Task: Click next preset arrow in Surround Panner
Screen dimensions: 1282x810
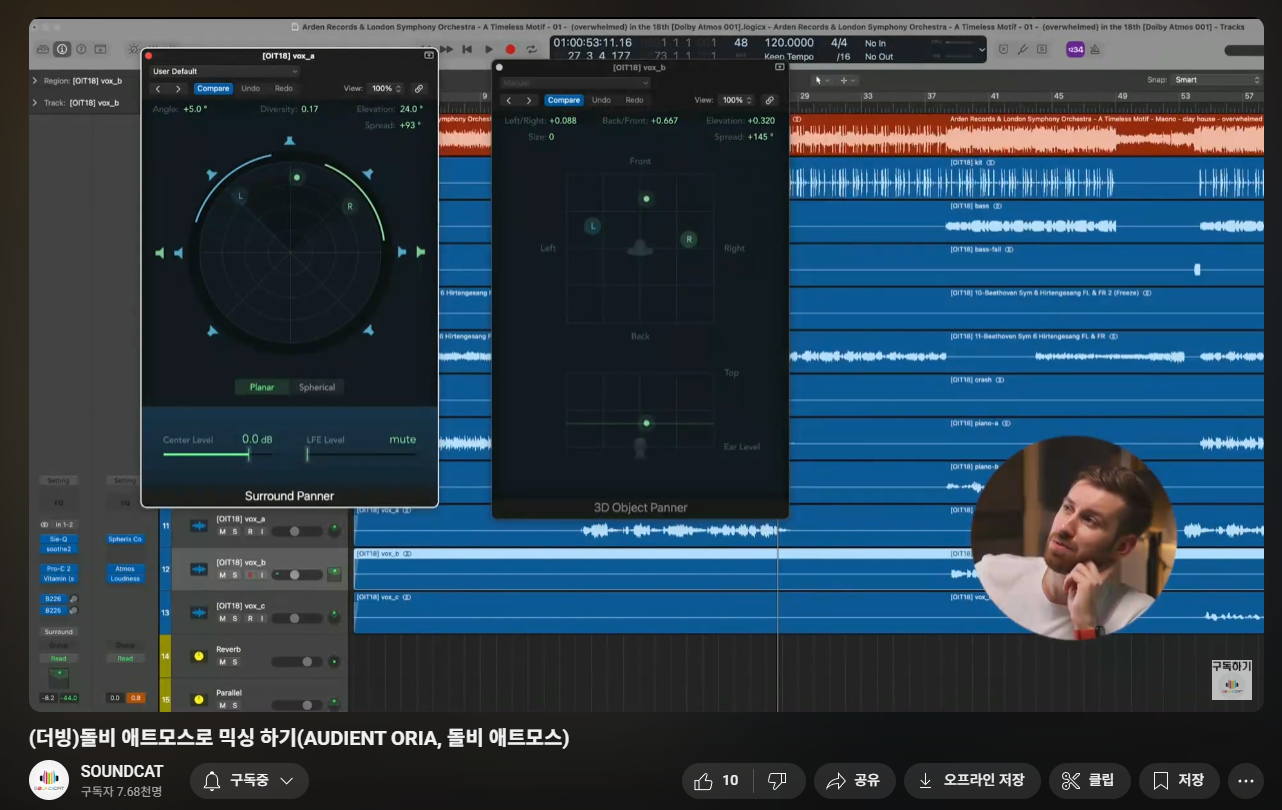Action: coord(178,88)
